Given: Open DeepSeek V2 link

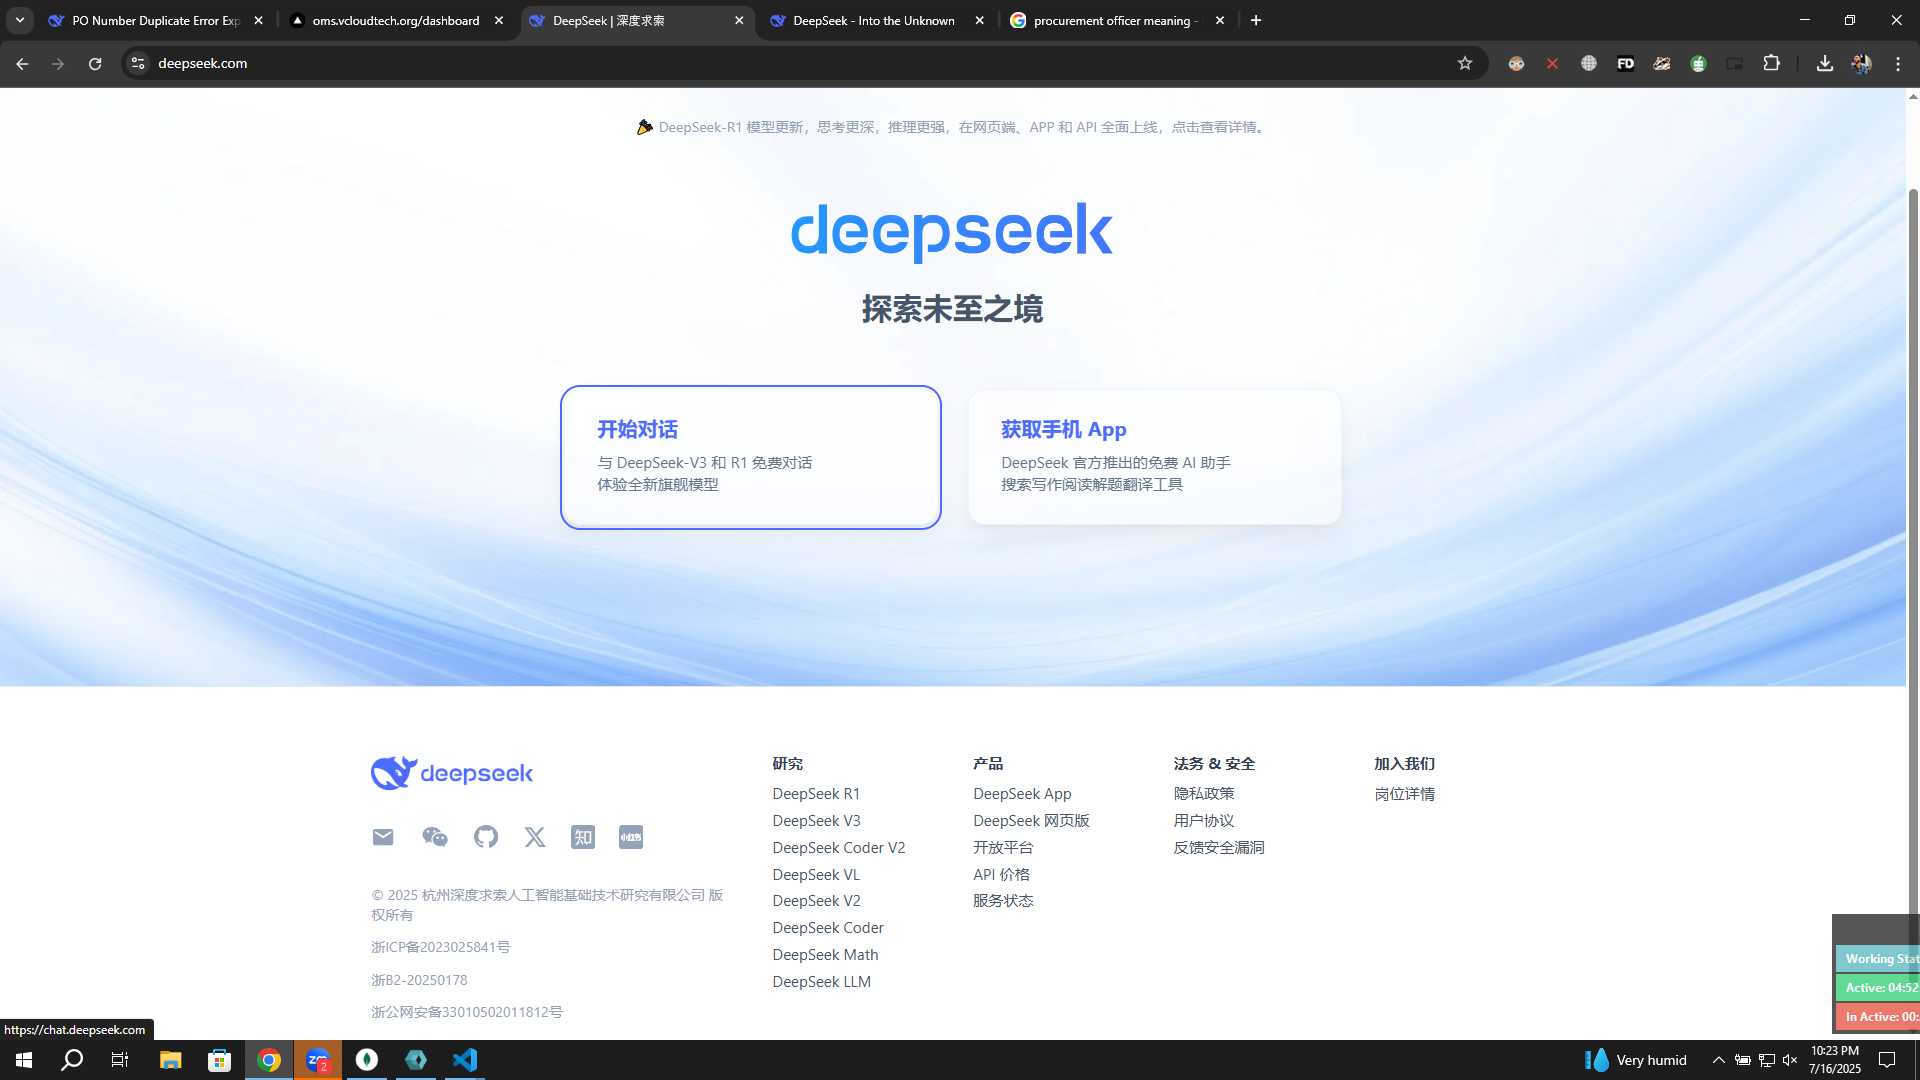Looking at the screenshot, I should [816, 901].
